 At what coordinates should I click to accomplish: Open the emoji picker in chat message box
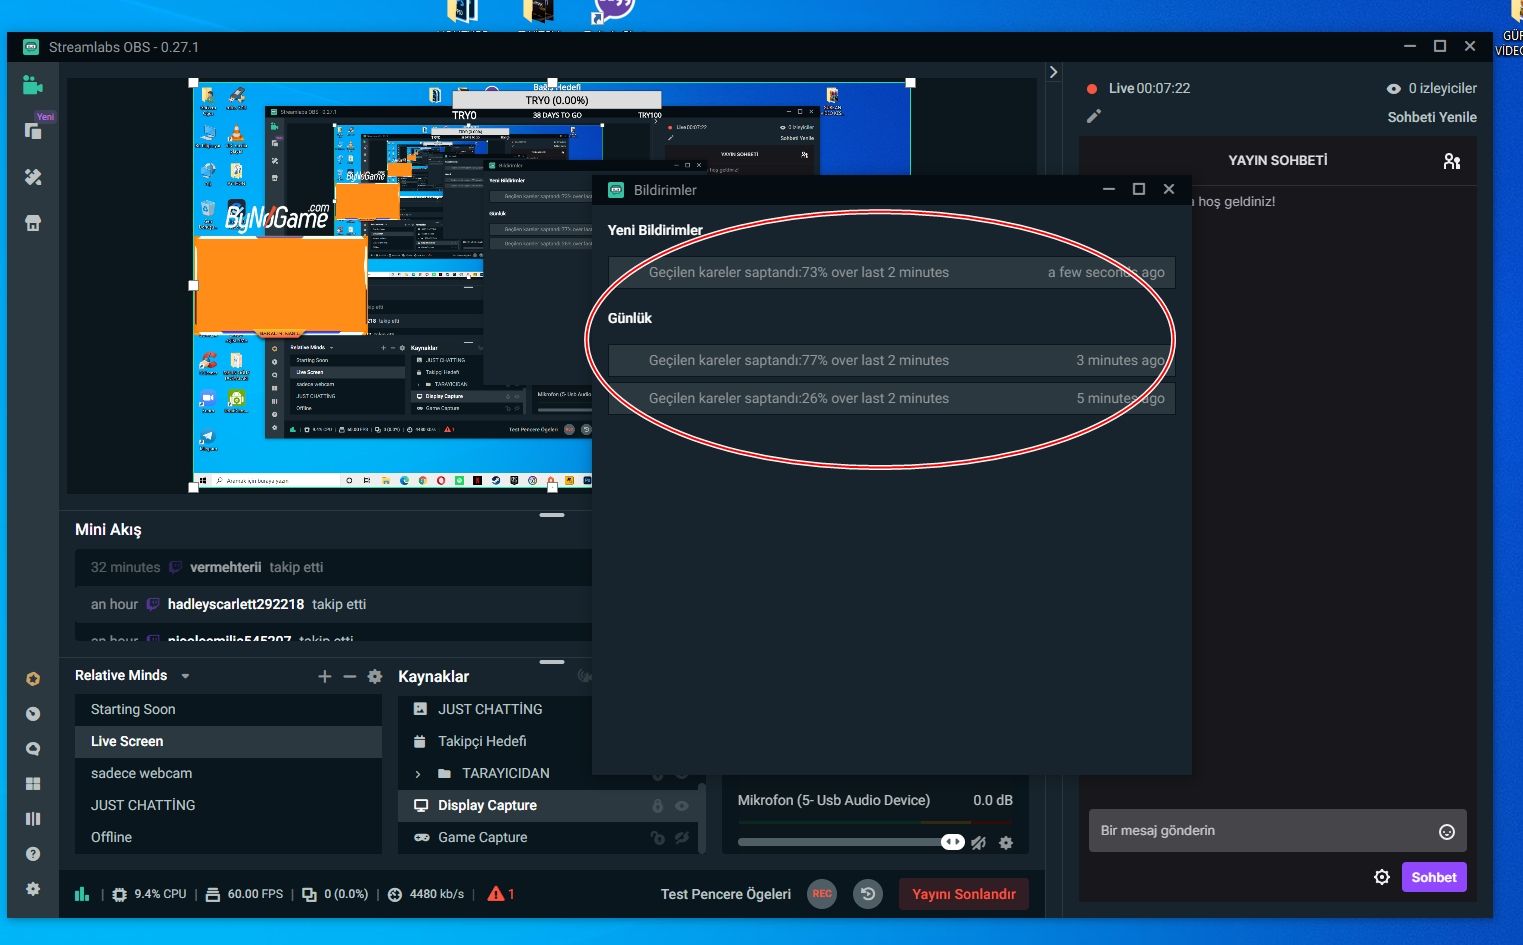pos(1446,832)
